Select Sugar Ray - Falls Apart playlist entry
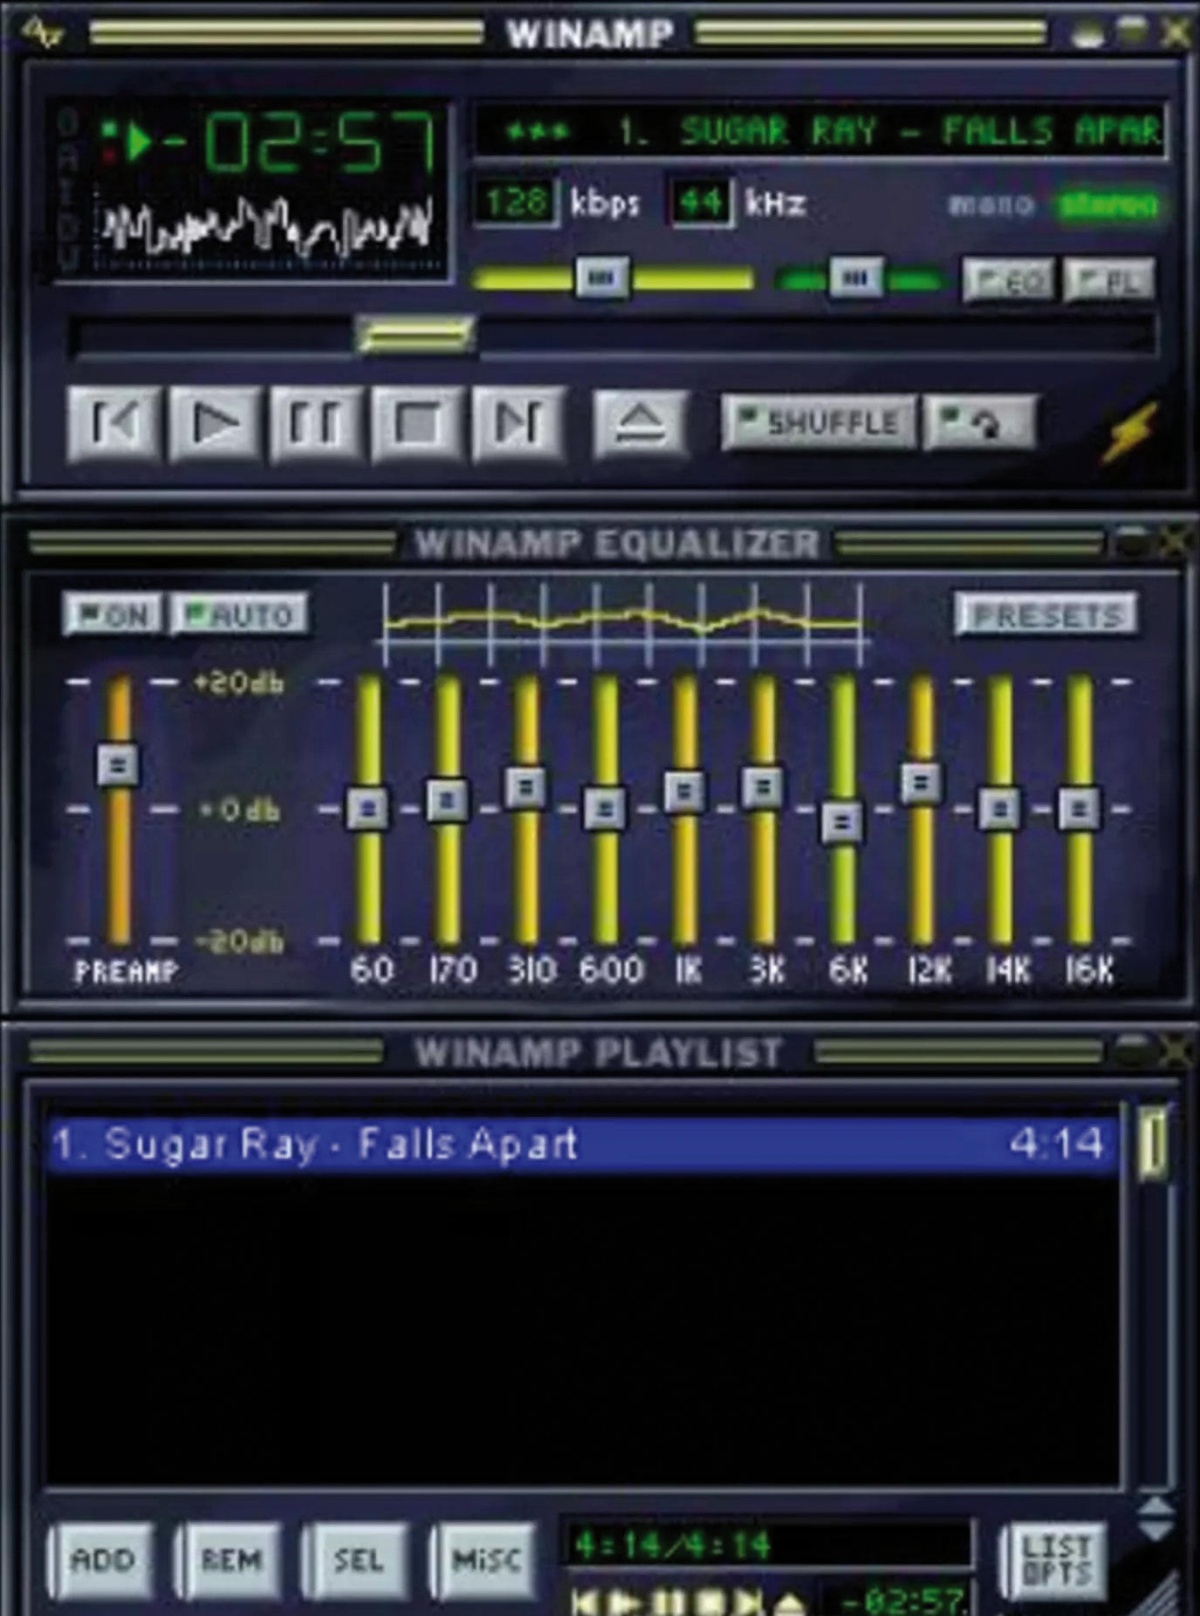Viewport: 1200px width, 1616px height. [x=583, y=1144]
